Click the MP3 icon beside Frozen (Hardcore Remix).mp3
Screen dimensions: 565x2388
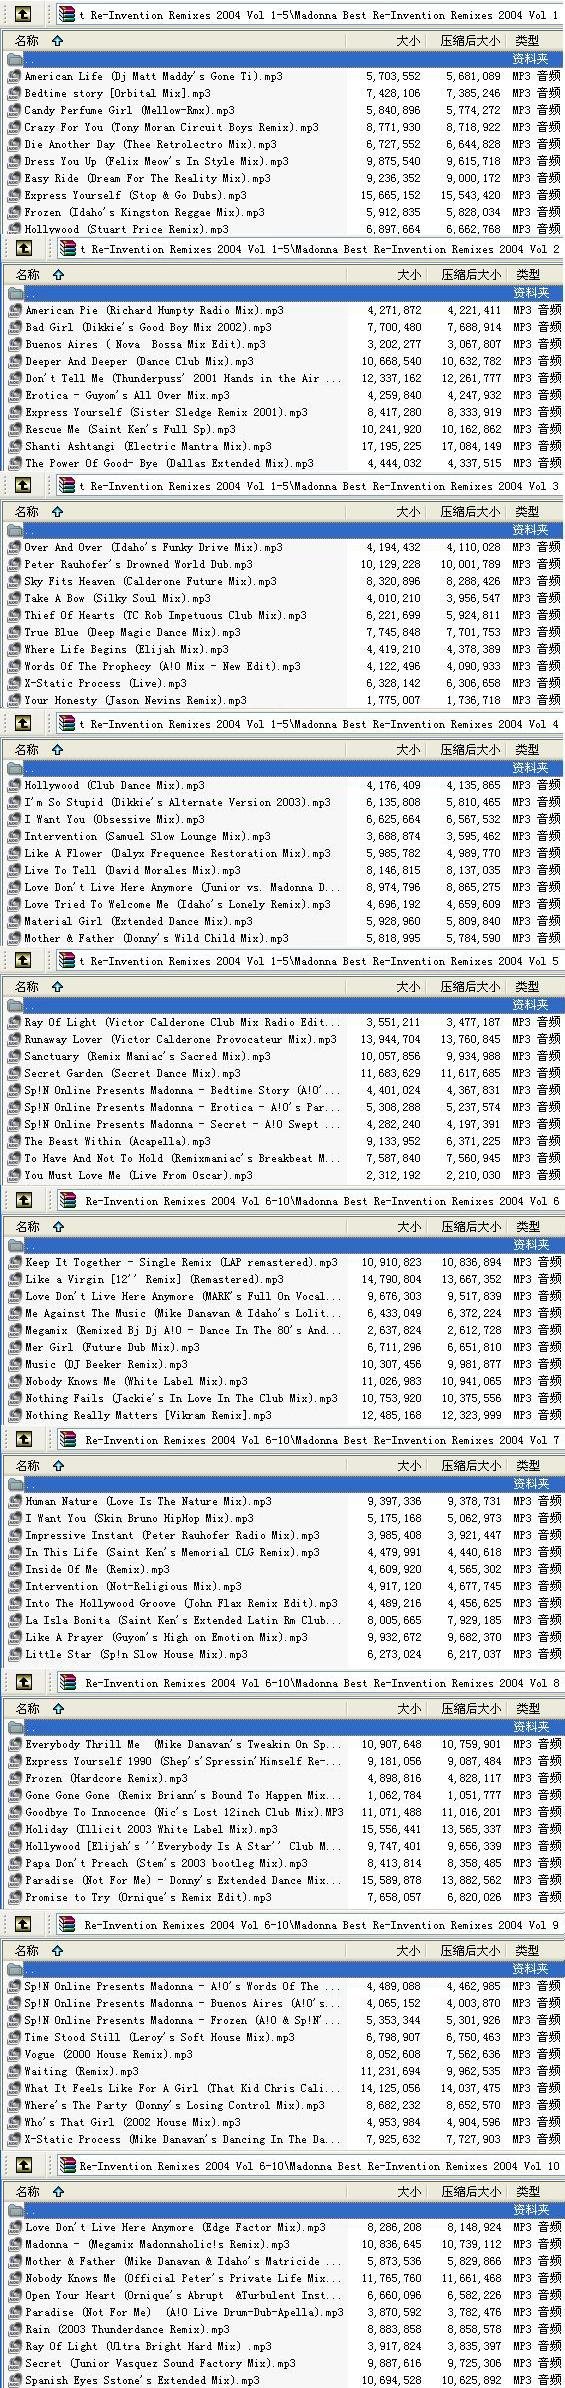(x=14, y=1778)
